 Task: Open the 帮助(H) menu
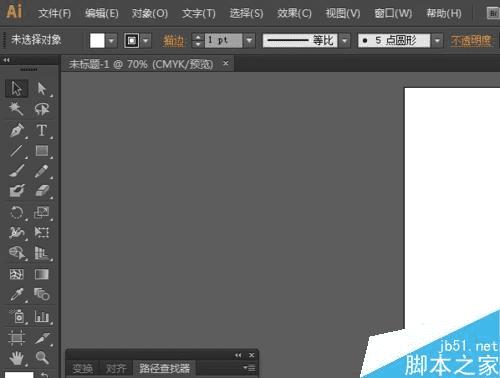[444, 13]
